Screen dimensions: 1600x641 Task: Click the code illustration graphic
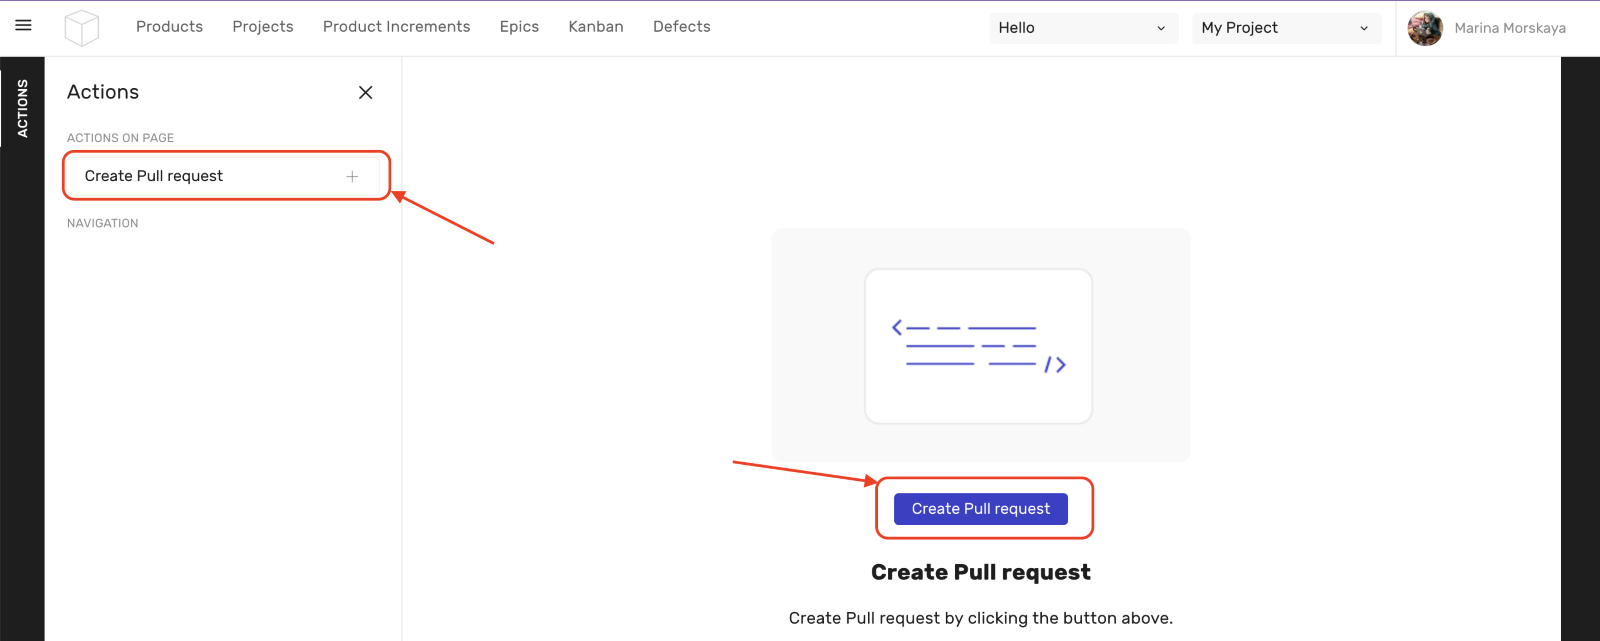978,346
